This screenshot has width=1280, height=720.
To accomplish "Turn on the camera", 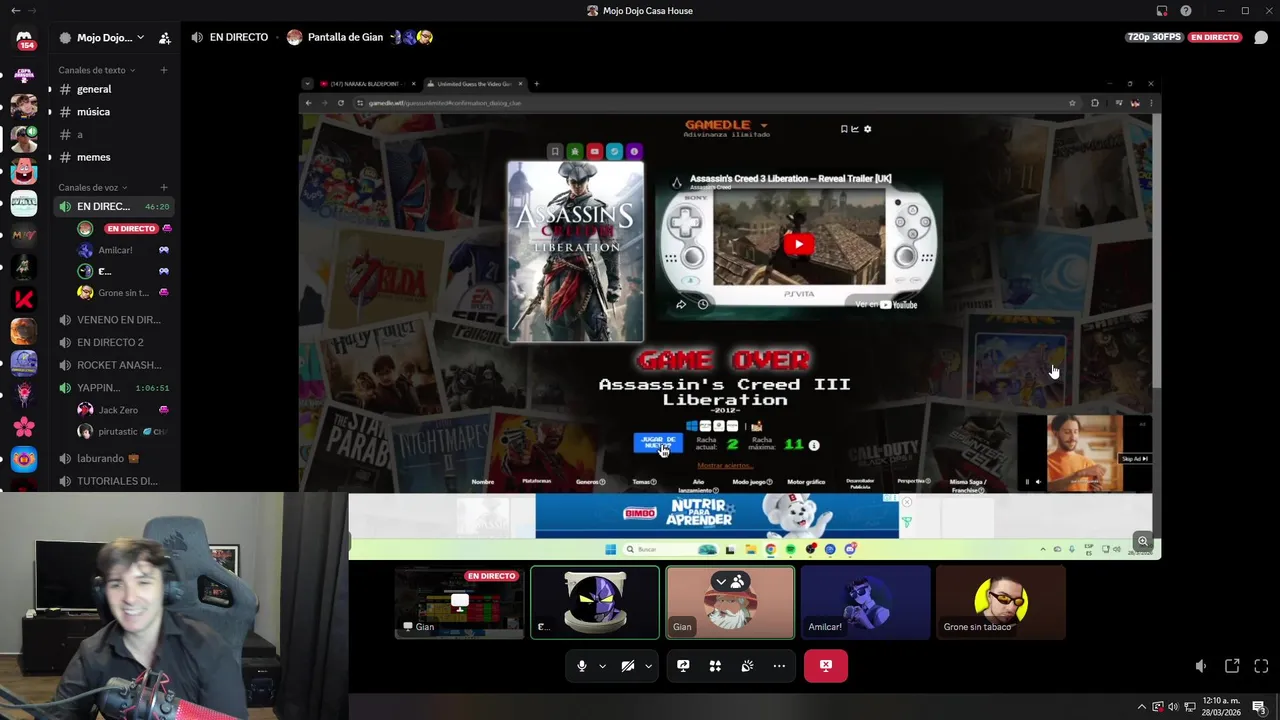I will click(x=628, y=666).
